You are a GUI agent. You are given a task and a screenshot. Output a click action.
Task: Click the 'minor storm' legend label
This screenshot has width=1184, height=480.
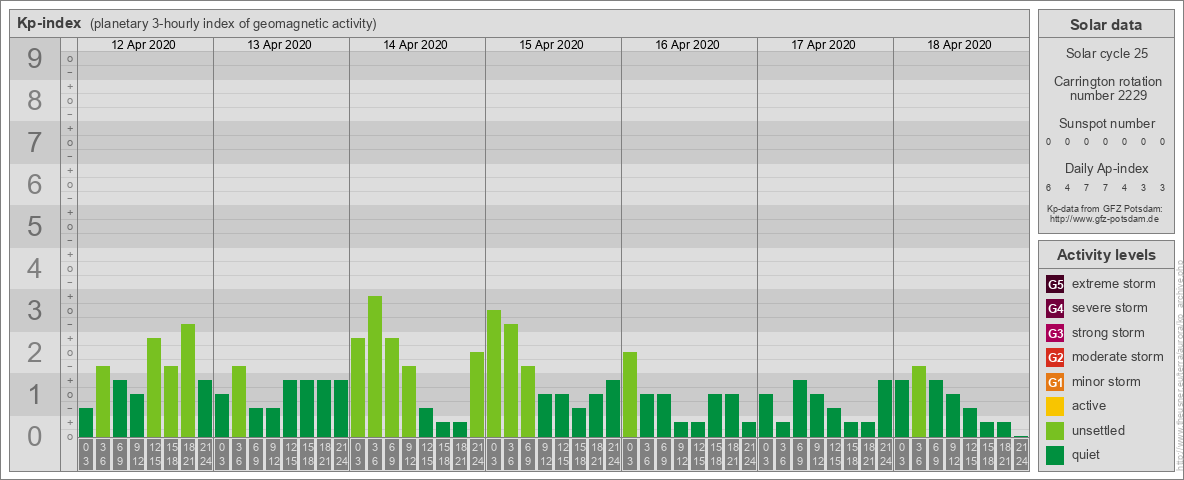[x=1106, y=381]
